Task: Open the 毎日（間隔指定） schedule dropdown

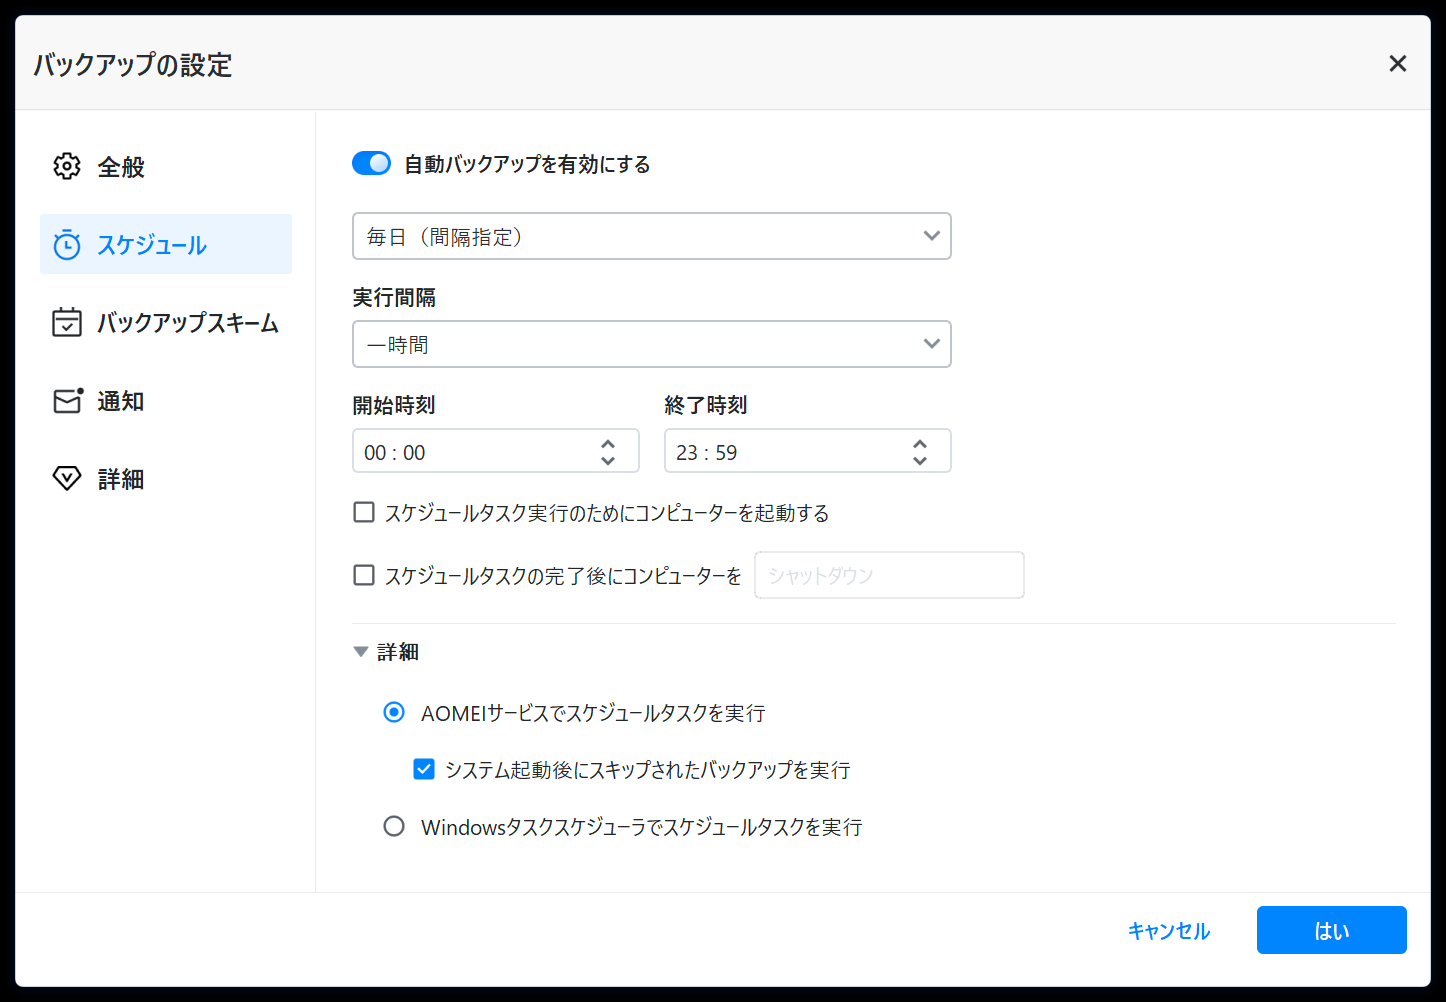Action: [651, 237]
